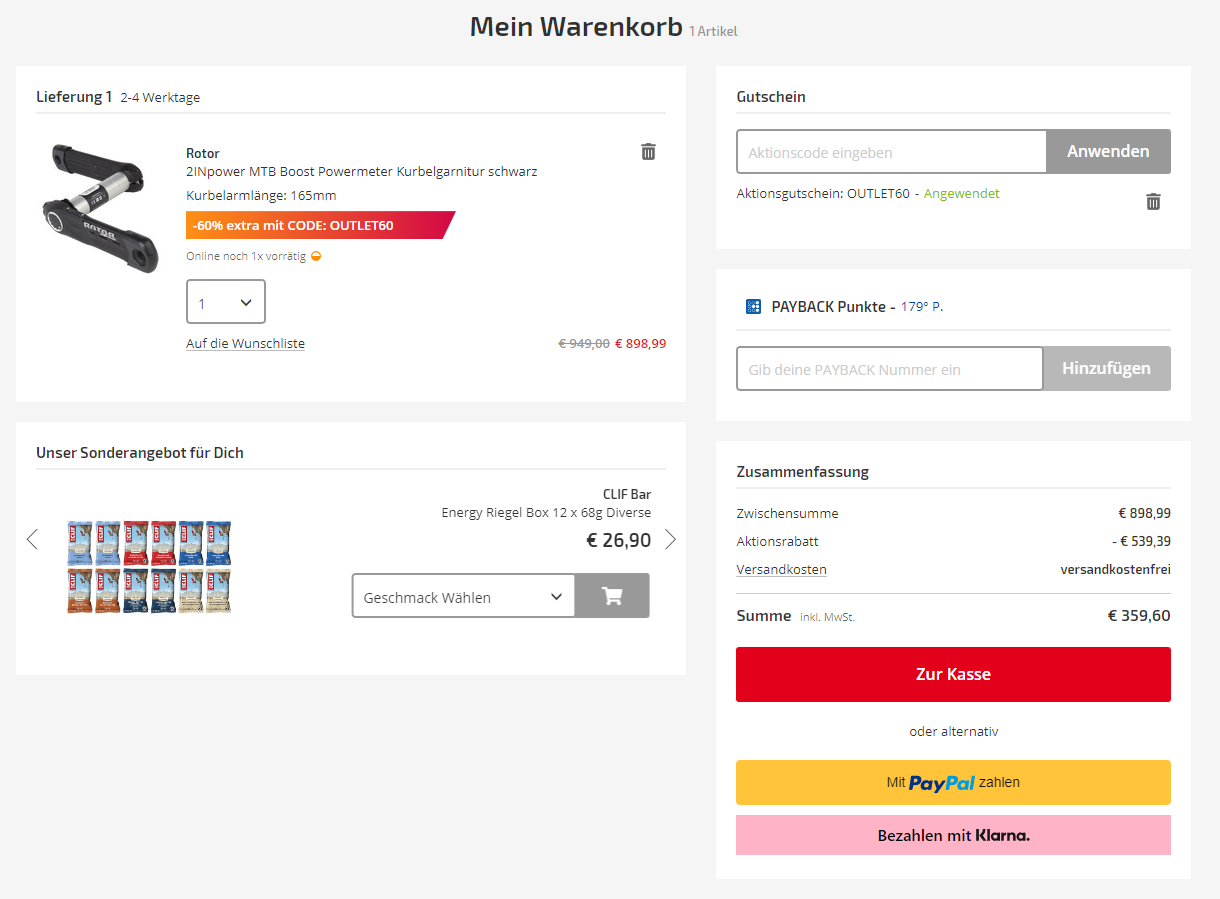The height and width of the screenshot is (899, 1220).
Task: Click the orange low-stock indicator icon
Action: point(316,256)
